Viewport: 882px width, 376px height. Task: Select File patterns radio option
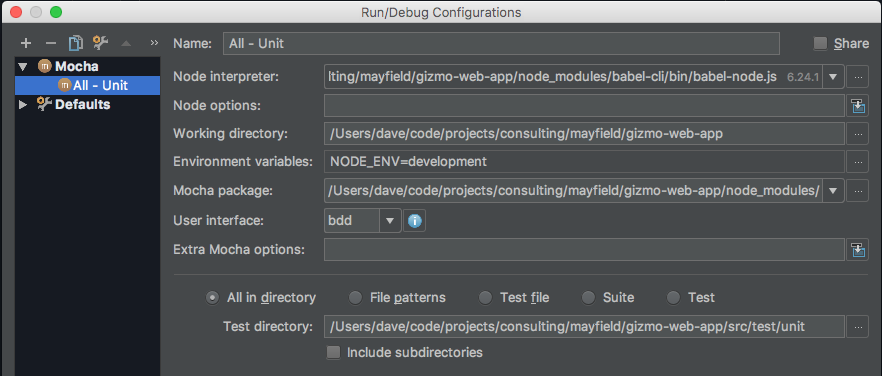tap(355, 298)
